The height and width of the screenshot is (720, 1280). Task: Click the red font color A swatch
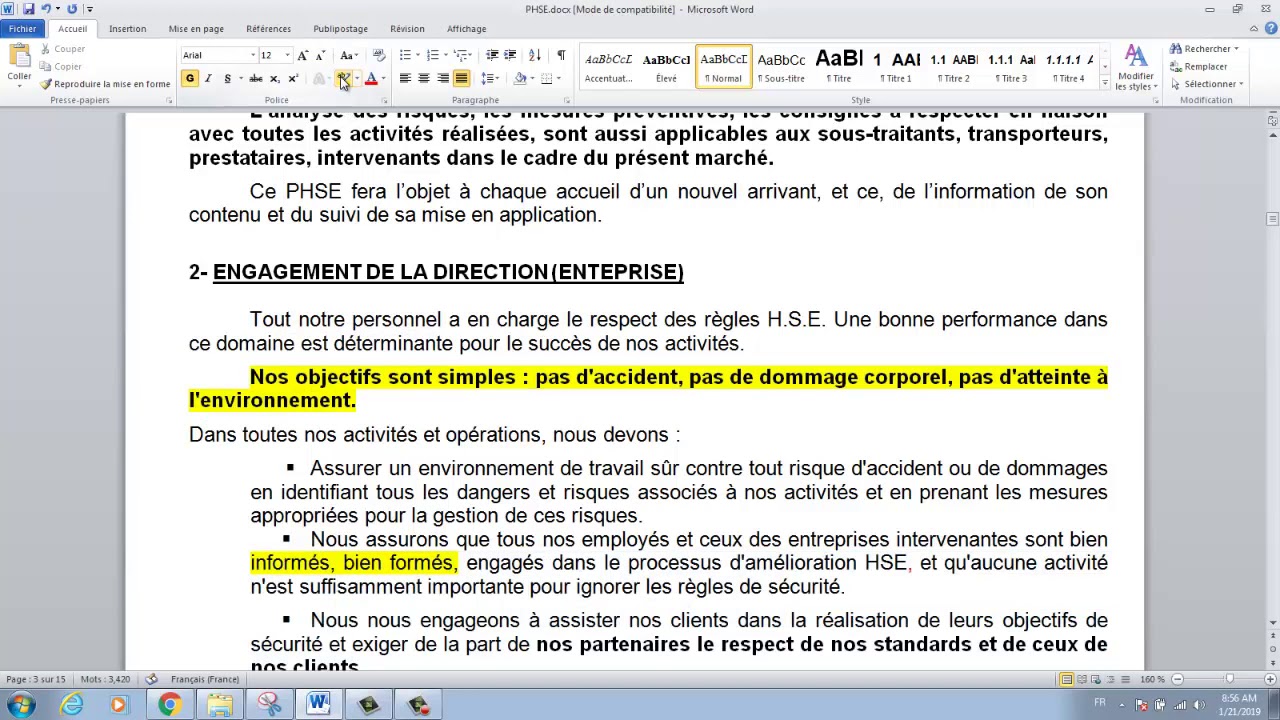pos(371,79)
